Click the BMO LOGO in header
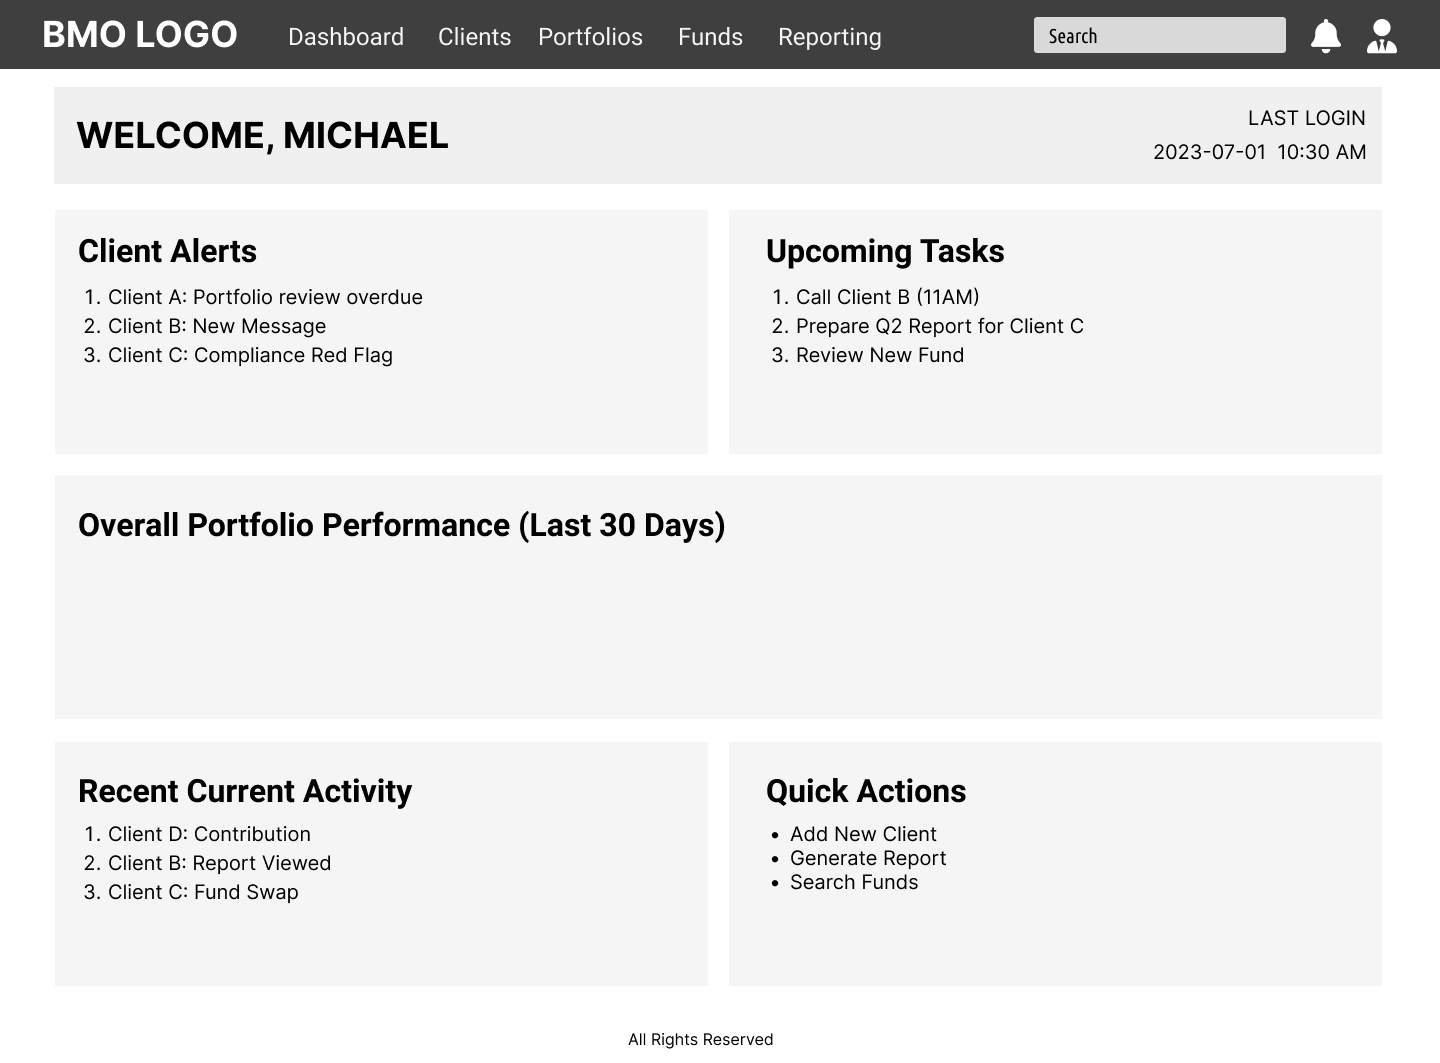This screenshot has width=1440, height=1063. [x=140, y=35]
